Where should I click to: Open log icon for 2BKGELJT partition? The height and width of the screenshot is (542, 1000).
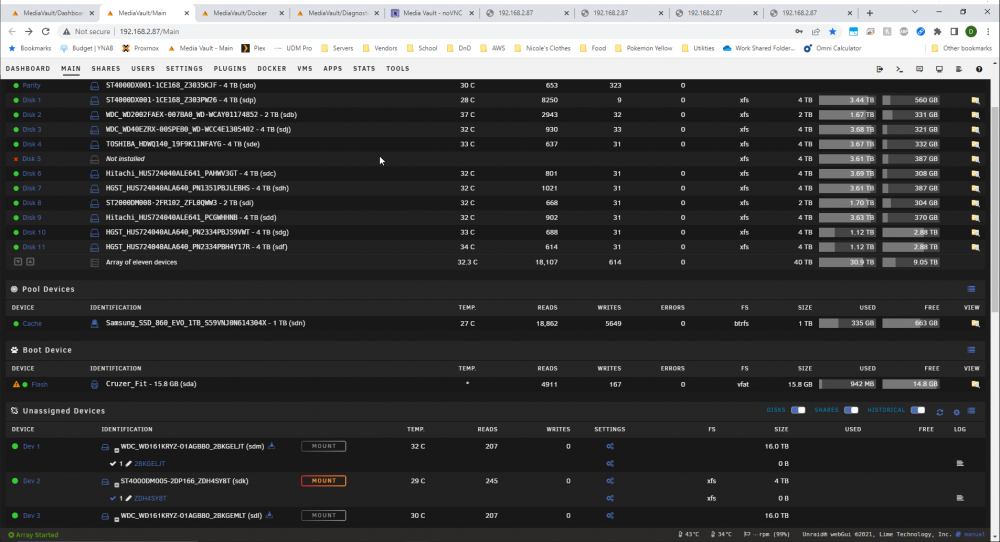coord(960,464)
